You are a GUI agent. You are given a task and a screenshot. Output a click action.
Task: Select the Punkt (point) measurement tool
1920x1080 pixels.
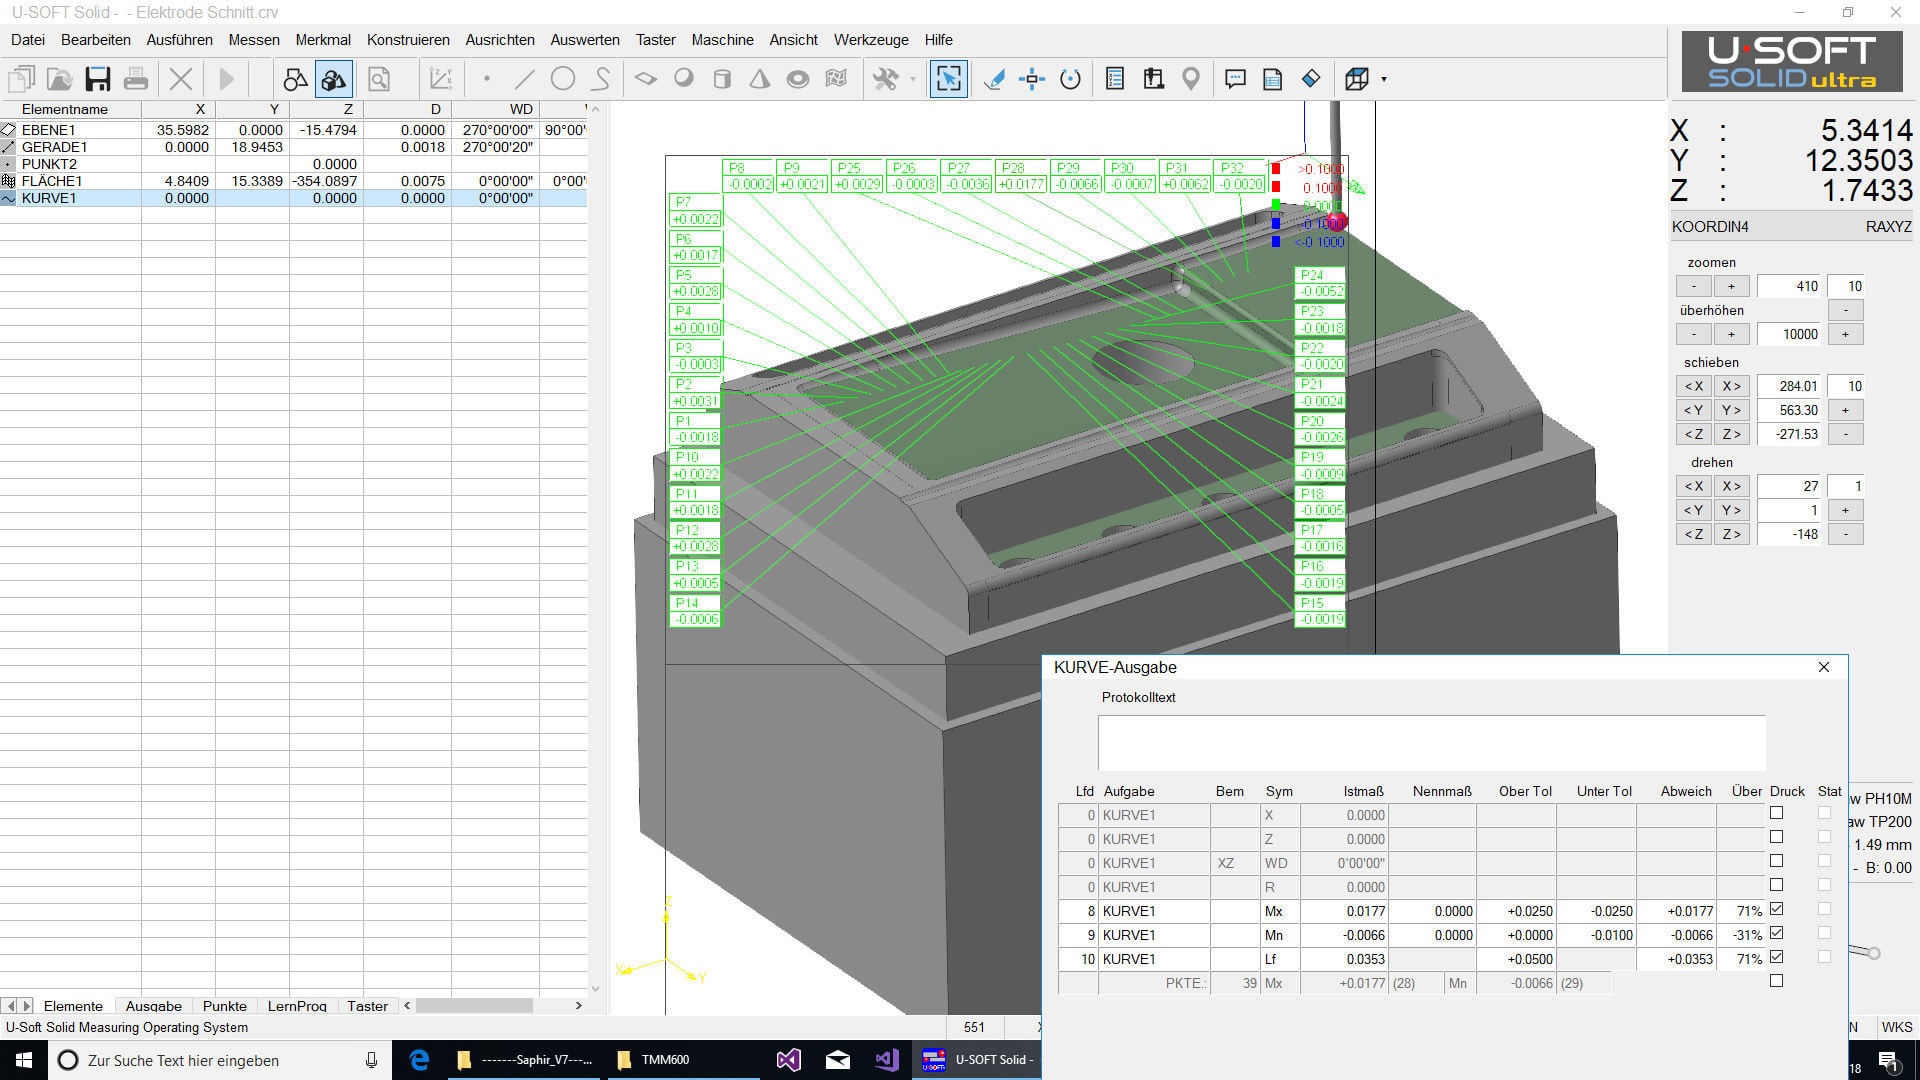tap(487, 78)
